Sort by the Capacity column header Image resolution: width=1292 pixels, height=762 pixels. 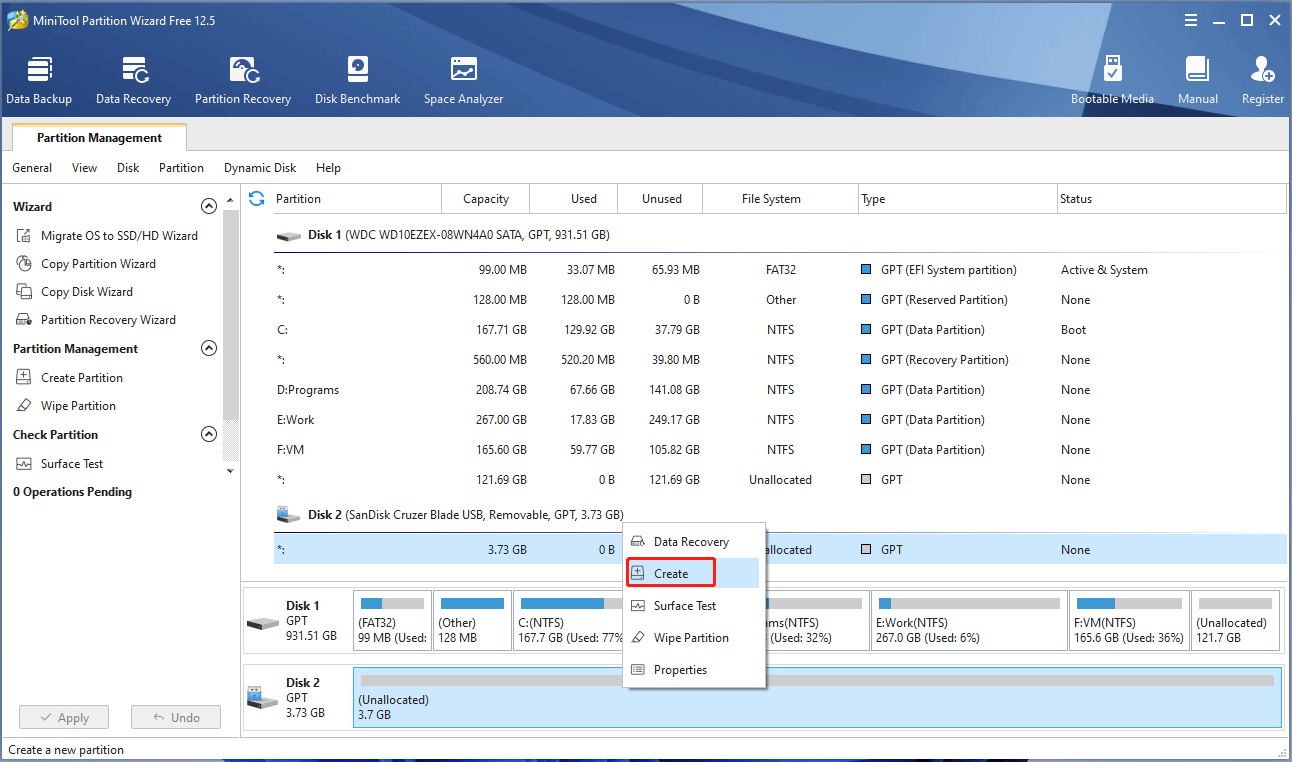point(486,199)
